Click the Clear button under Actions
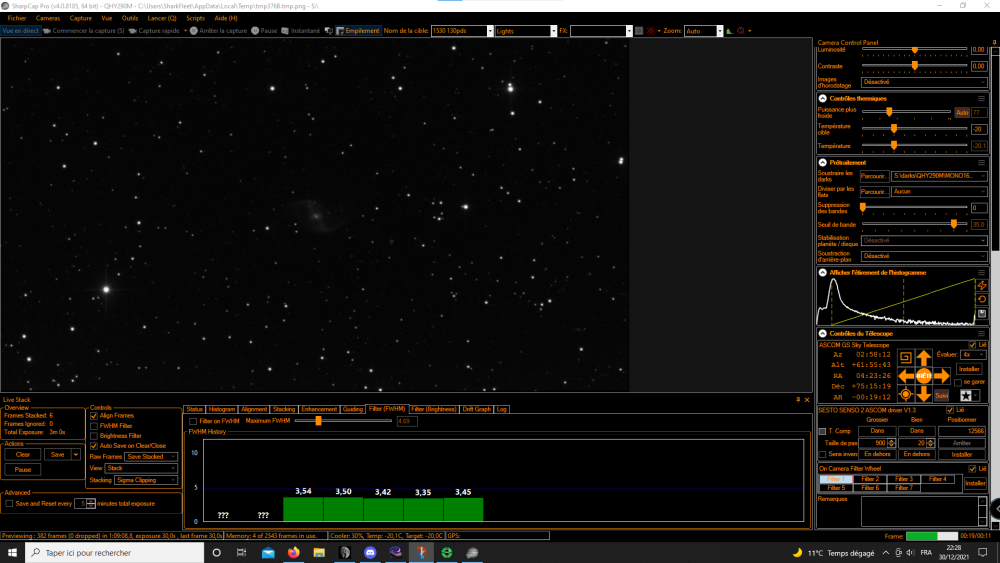This screenshot has width=1000, height=563. 23,455
